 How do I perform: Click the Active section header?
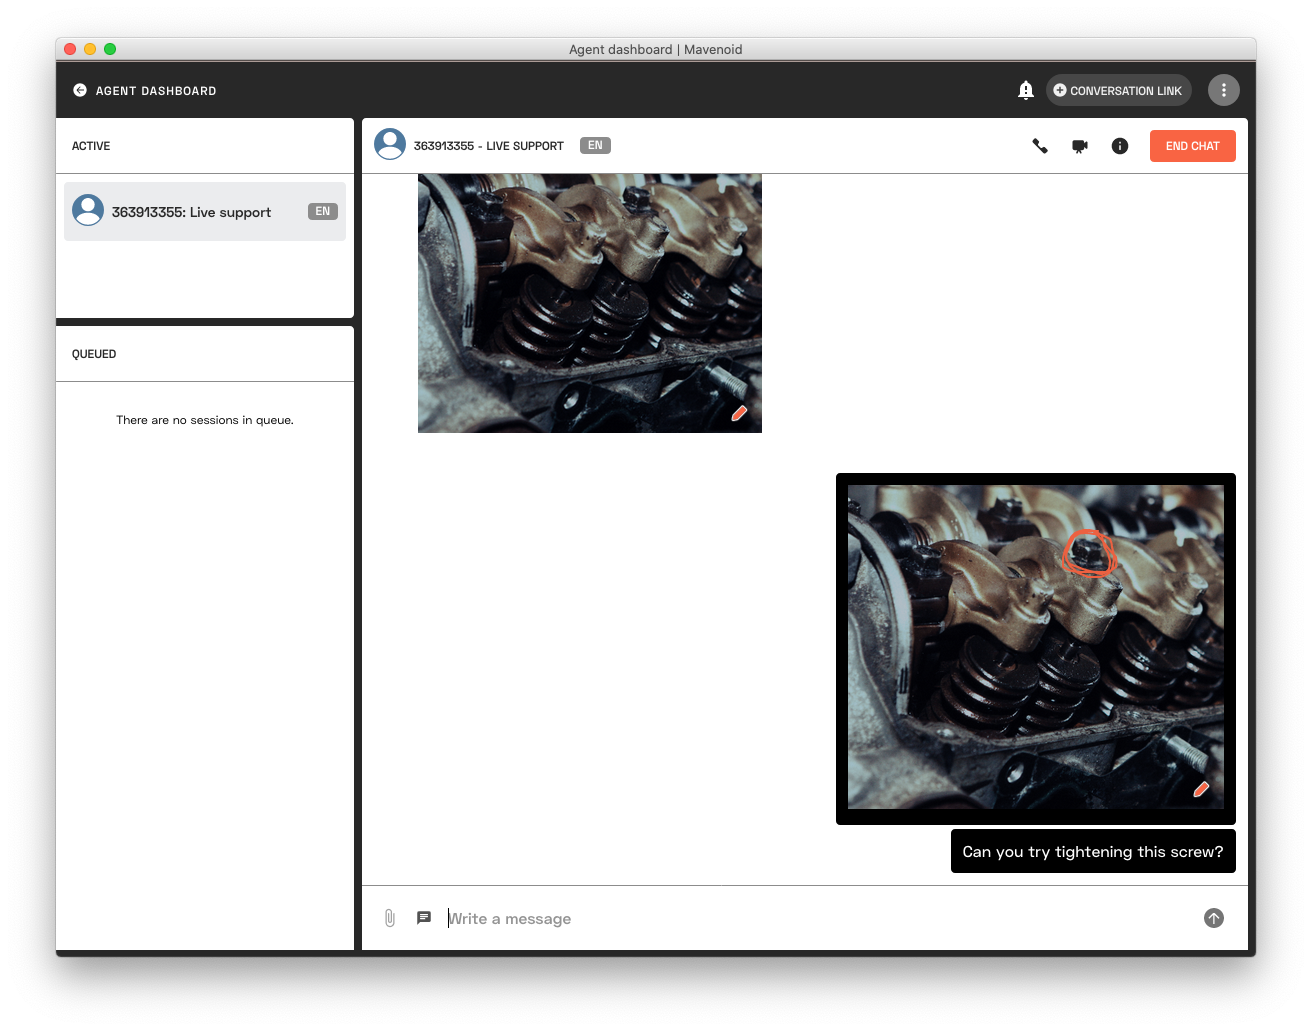(x=91, y=146)
